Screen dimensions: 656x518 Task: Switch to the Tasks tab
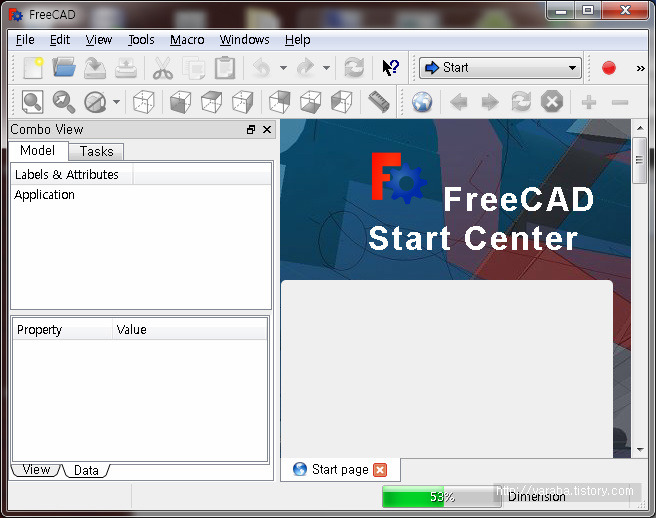[96, 151]
